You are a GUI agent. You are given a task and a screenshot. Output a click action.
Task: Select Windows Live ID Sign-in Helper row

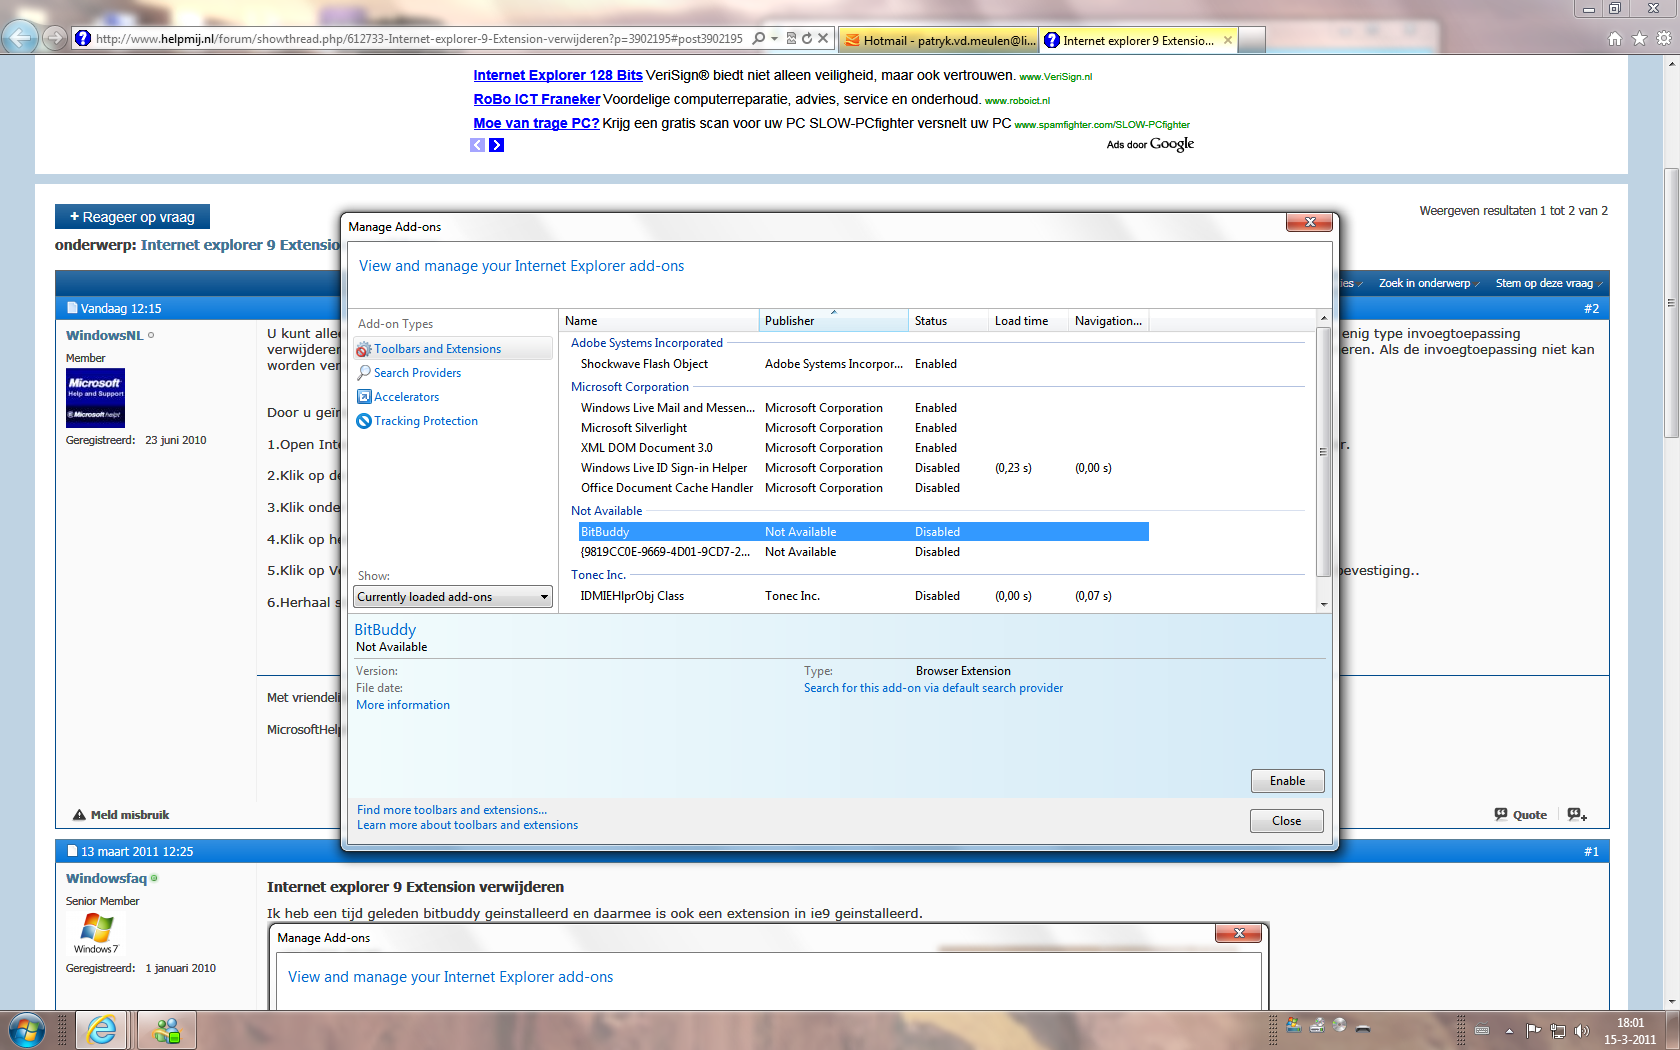click(864, 468)
